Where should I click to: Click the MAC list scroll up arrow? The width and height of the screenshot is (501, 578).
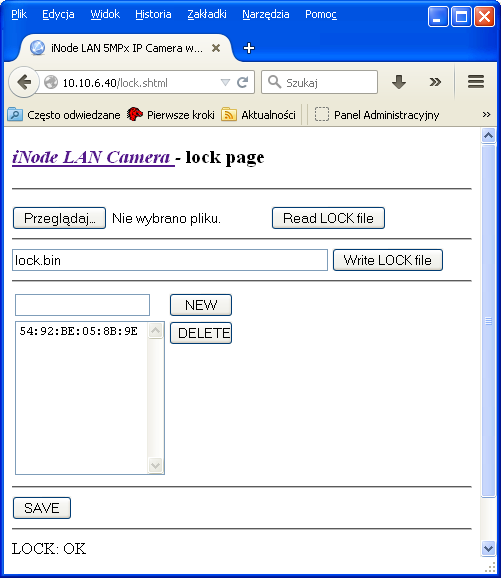[x=156, y=330]
